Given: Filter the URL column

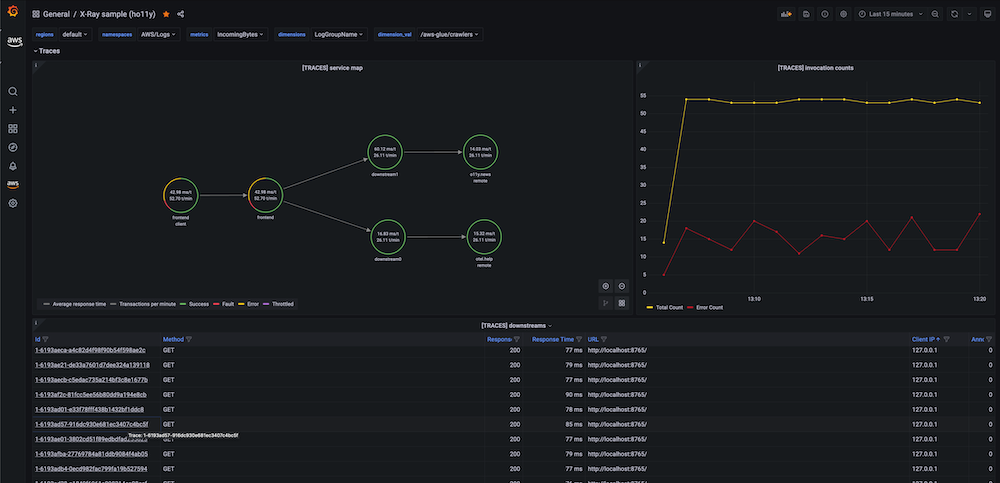Looking at the screenshot, I should 604,339.
